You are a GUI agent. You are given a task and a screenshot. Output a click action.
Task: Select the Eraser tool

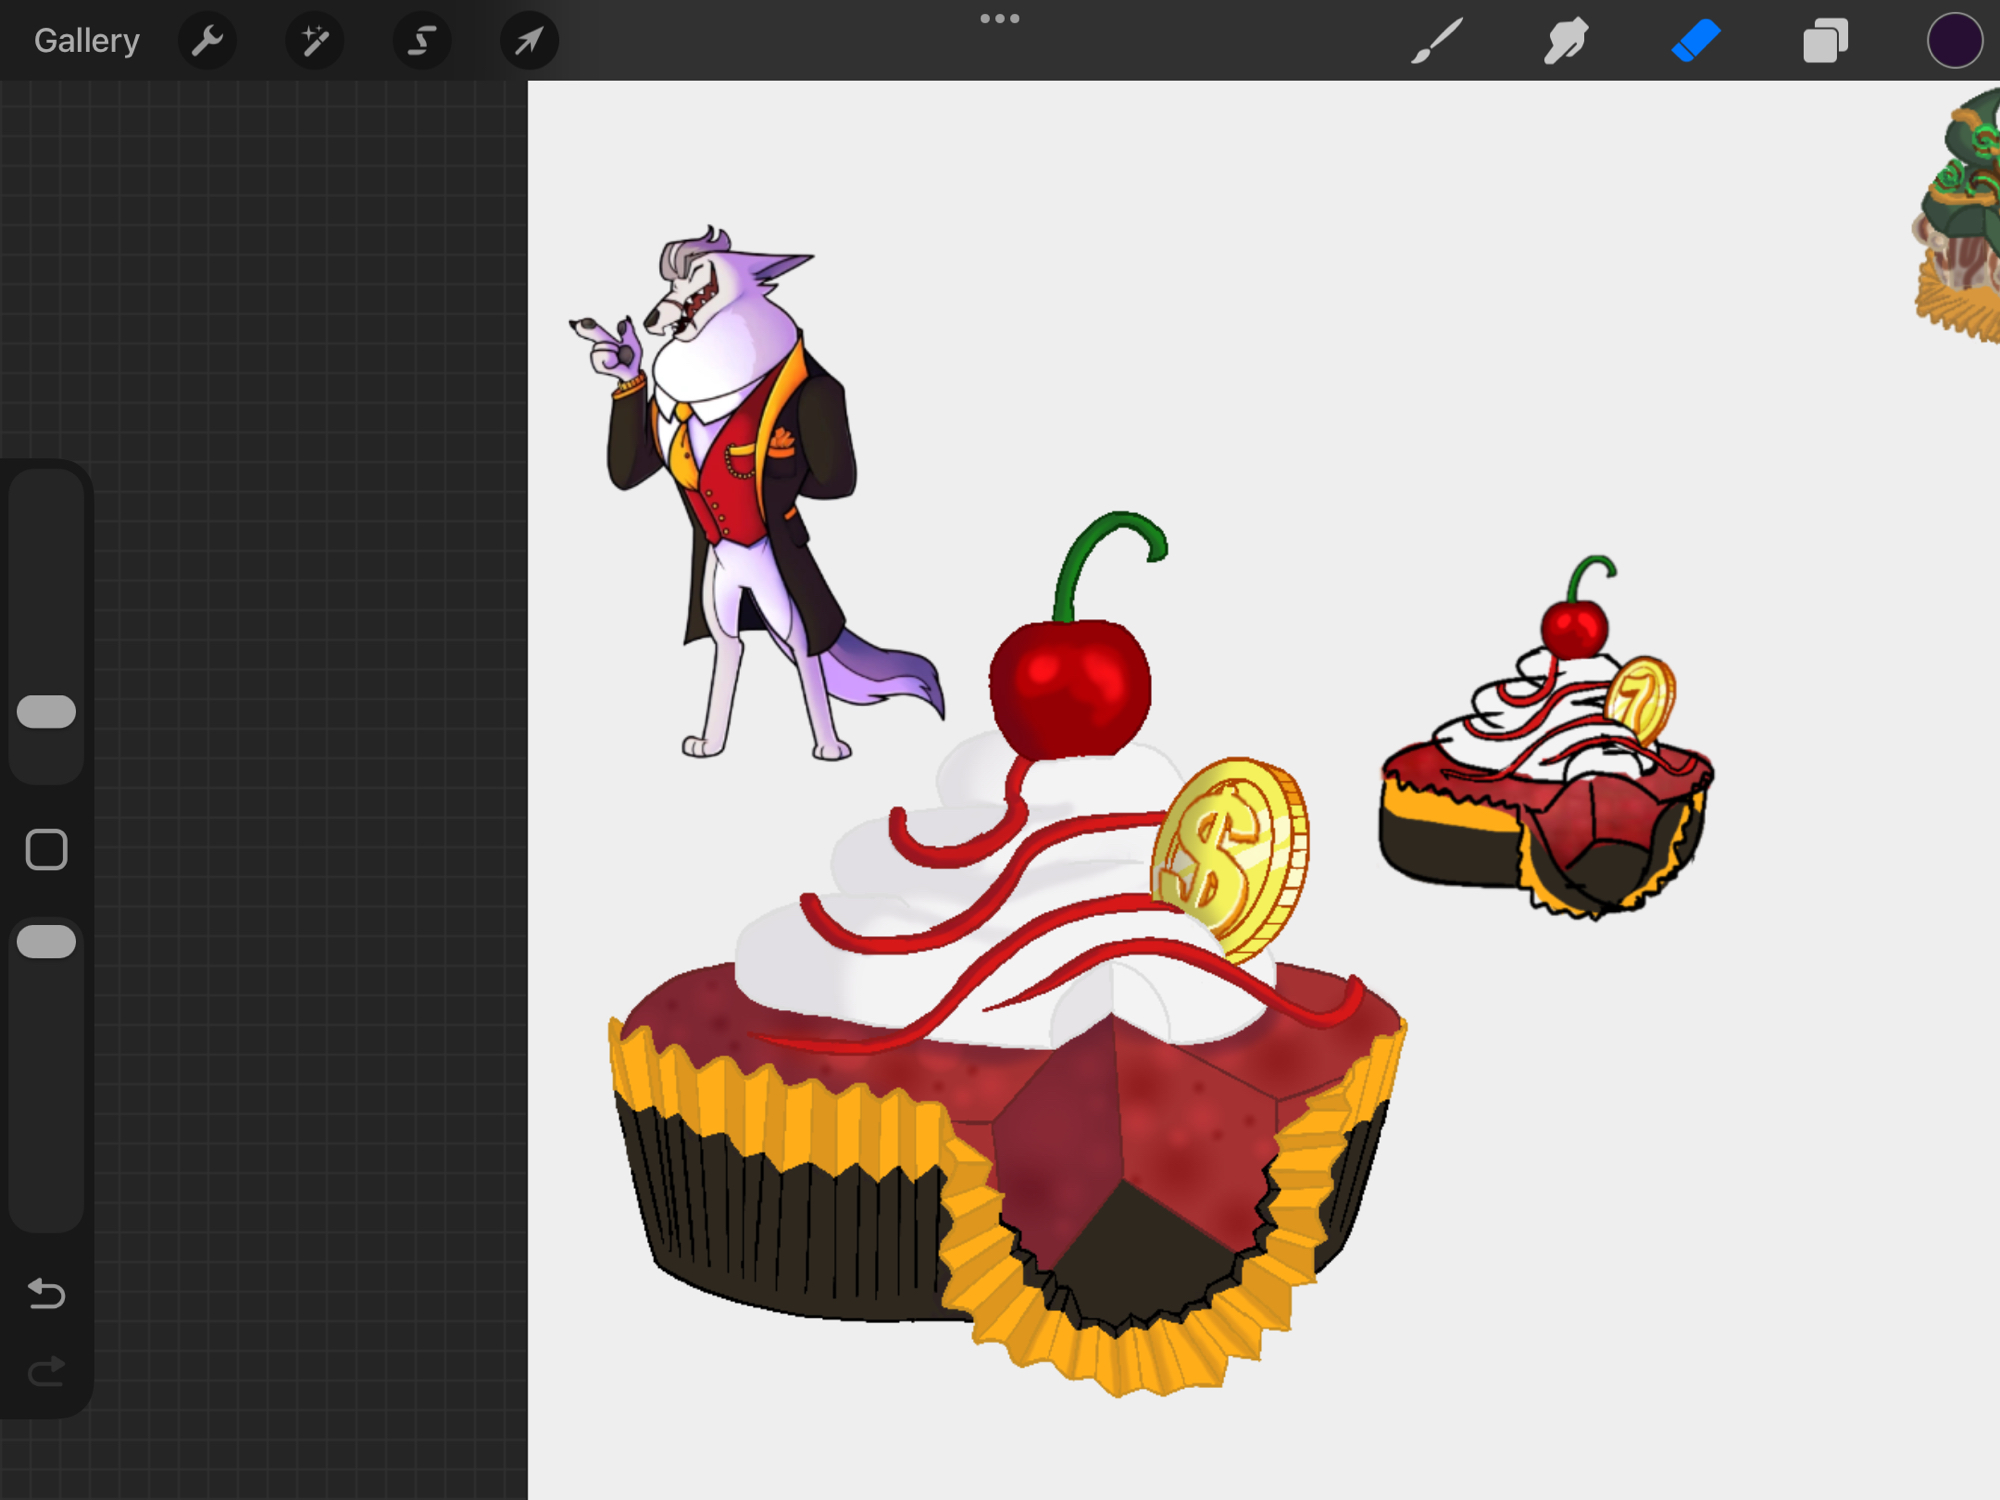click(1696, 41)
